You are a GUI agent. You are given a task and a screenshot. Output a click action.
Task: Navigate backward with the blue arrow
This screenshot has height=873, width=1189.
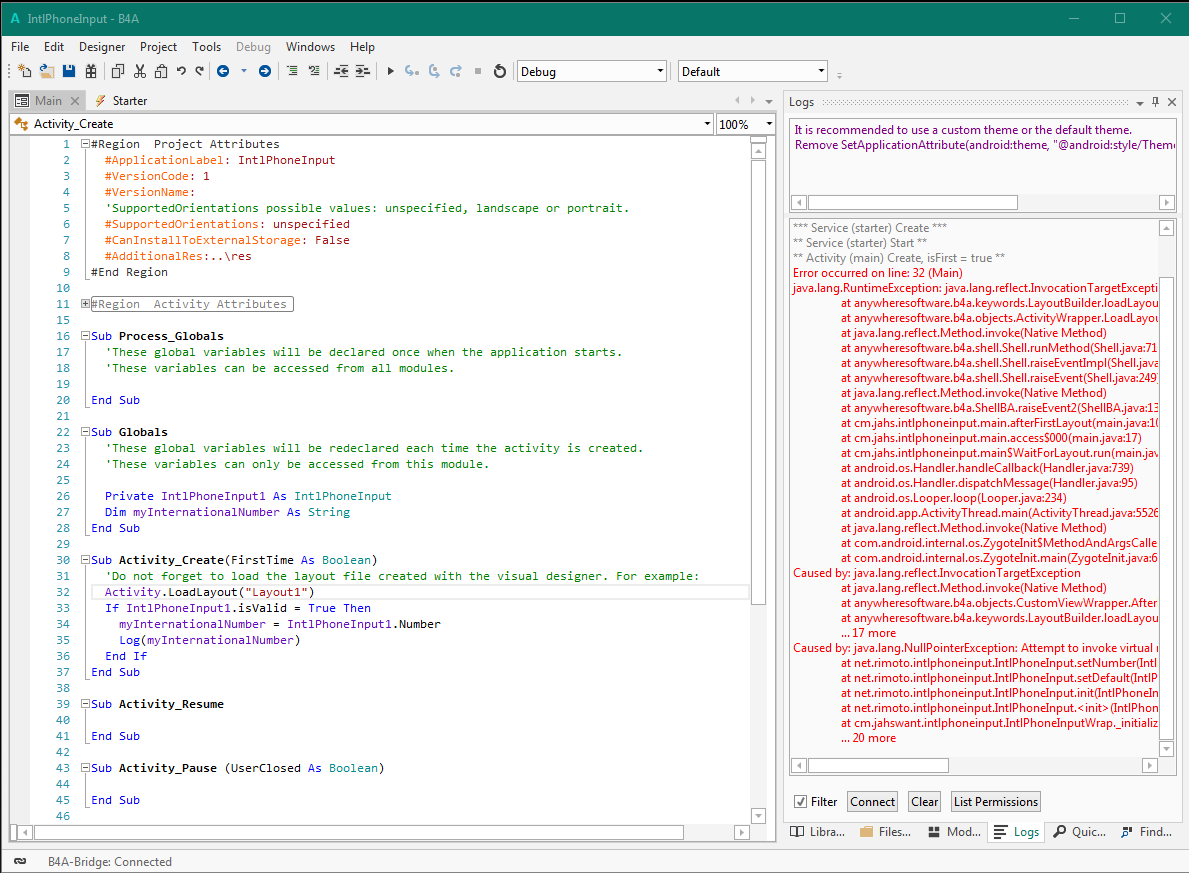tap(223, 71)
